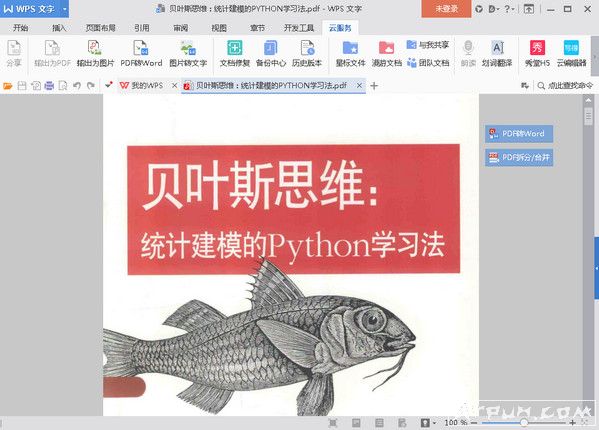Close the 我的WPS tab

pos(174,86)
